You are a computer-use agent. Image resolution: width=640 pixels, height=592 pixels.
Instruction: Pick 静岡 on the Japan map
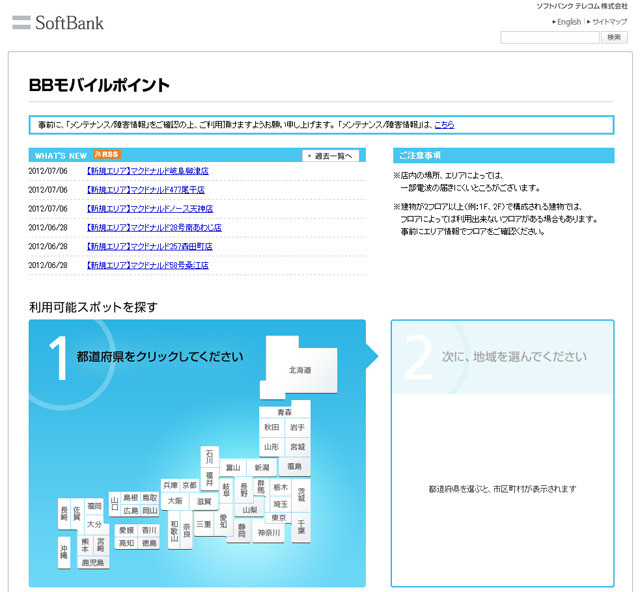coord(242,530)
